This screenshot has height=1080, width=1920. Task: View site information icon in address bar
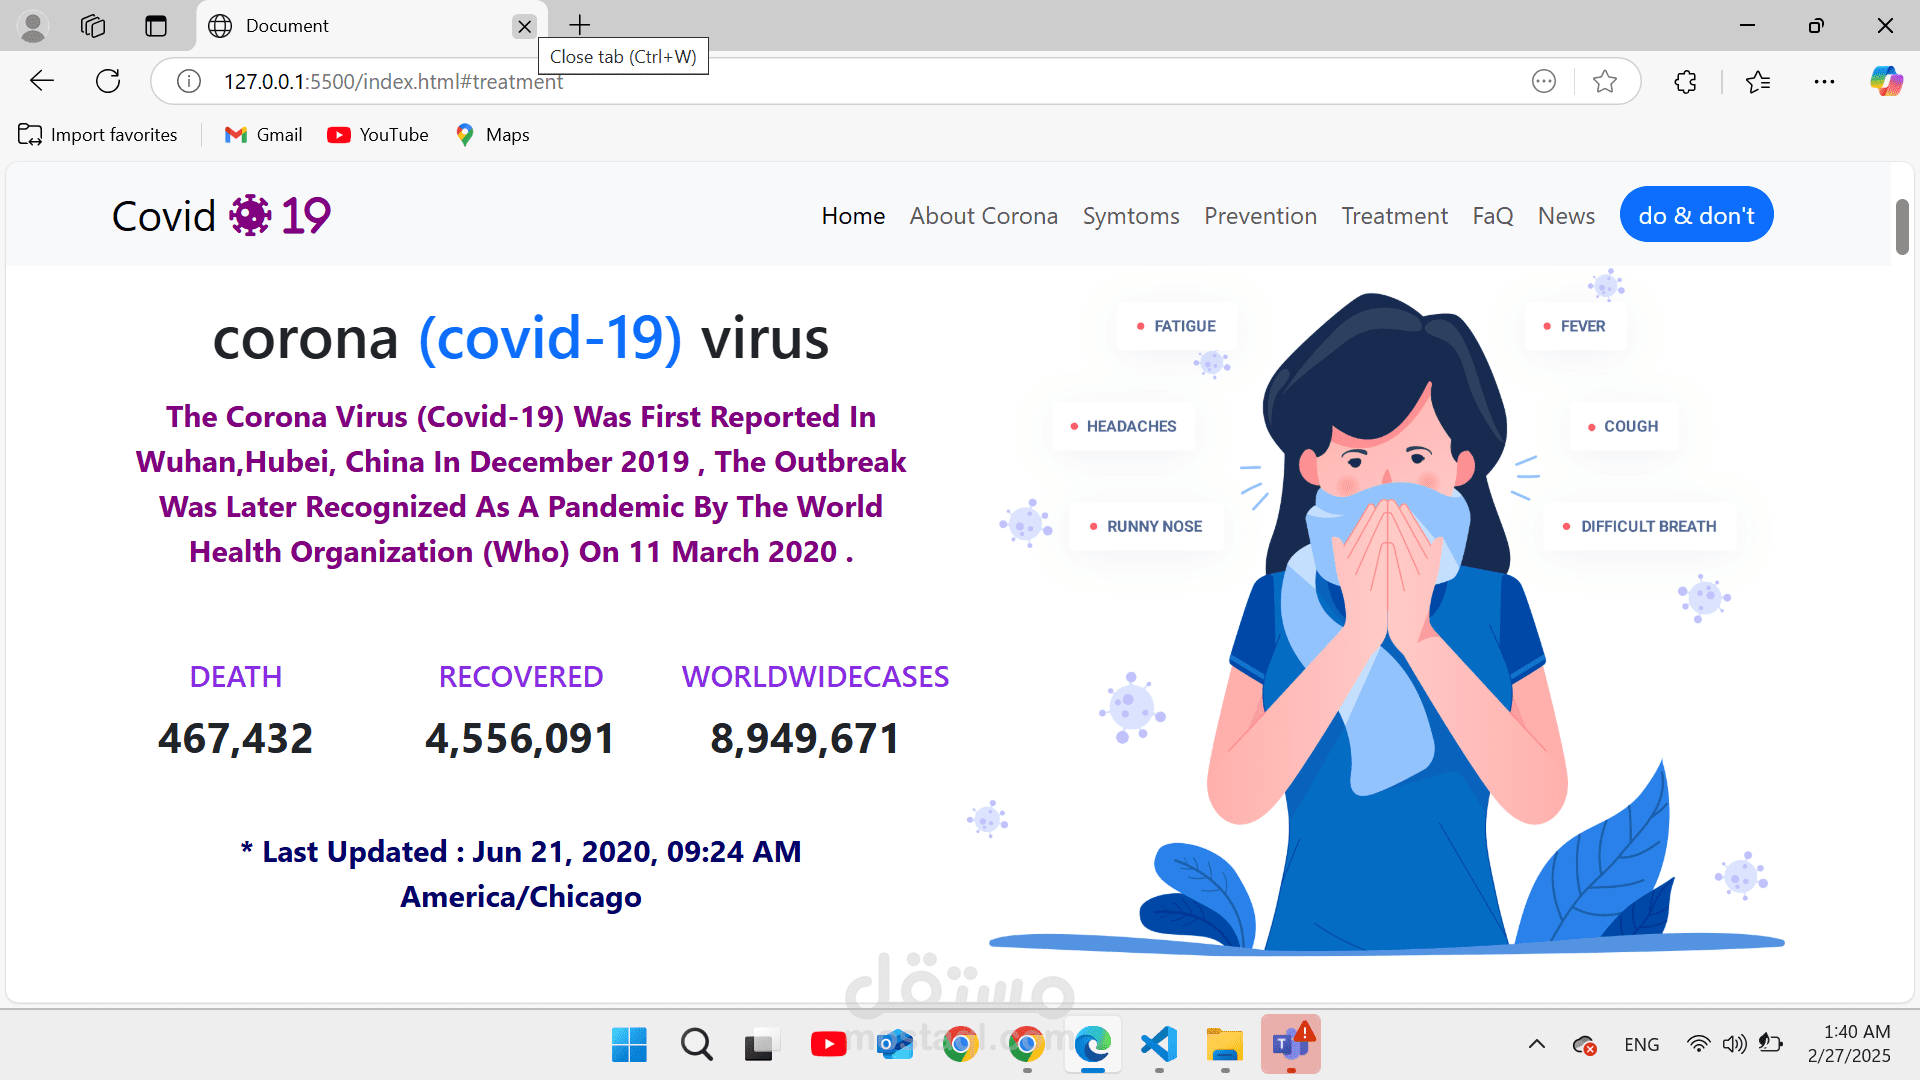189,81
